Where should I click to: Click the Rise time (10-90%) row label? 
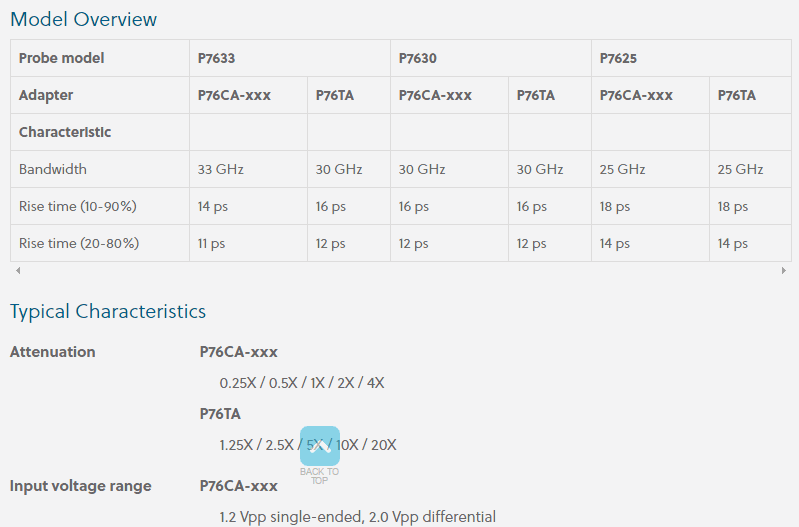(x=77, y=206)
